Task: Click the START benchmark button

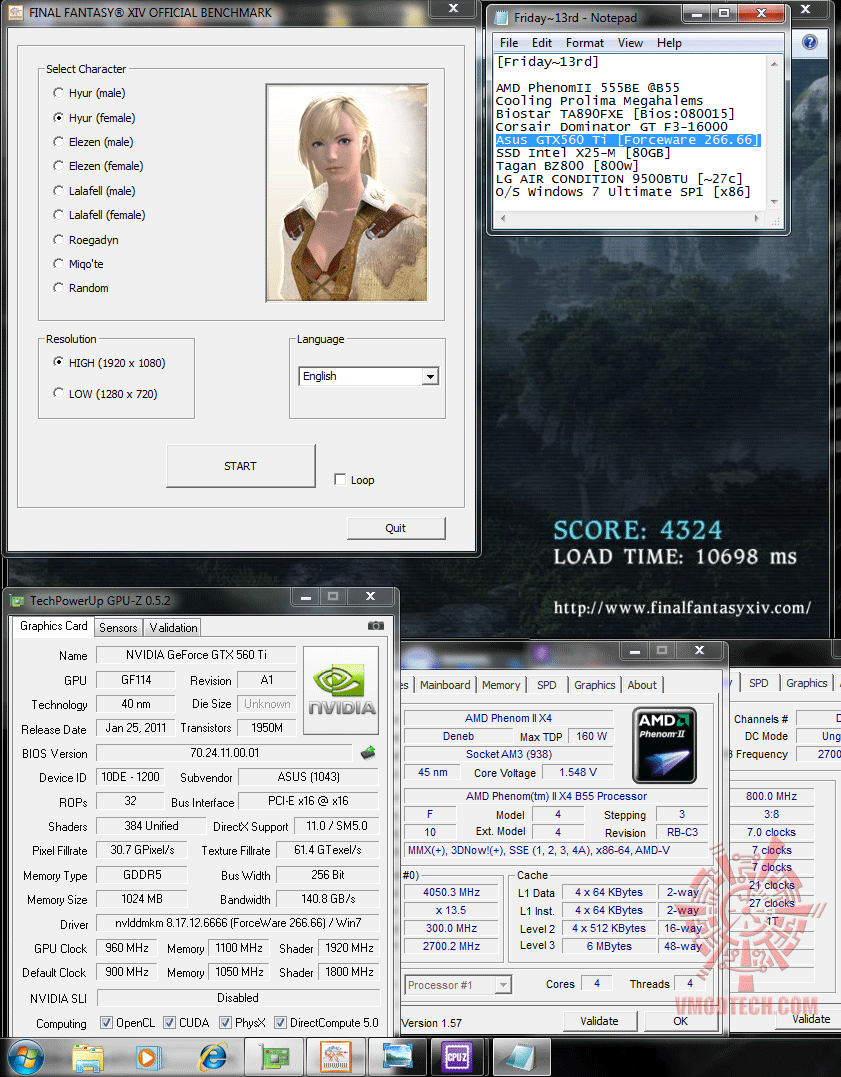Action: coord(240,466)
